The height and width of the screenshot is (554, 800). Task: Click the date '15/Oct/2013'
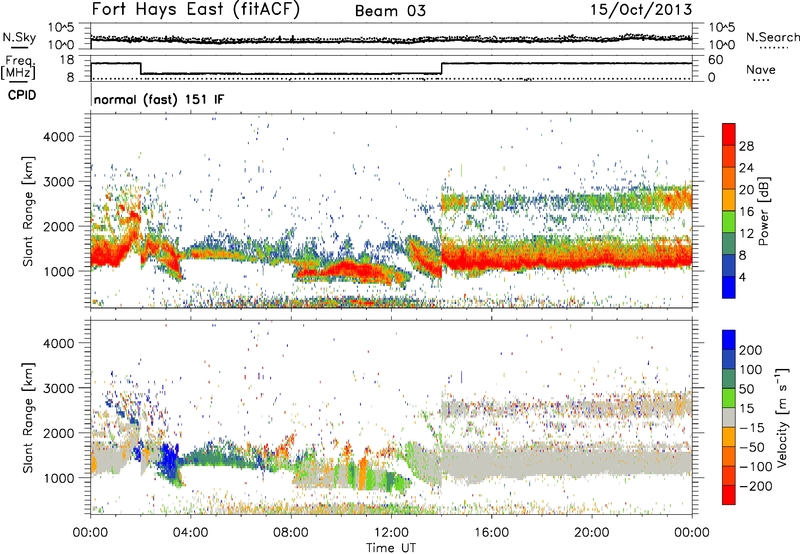(641, 10)
